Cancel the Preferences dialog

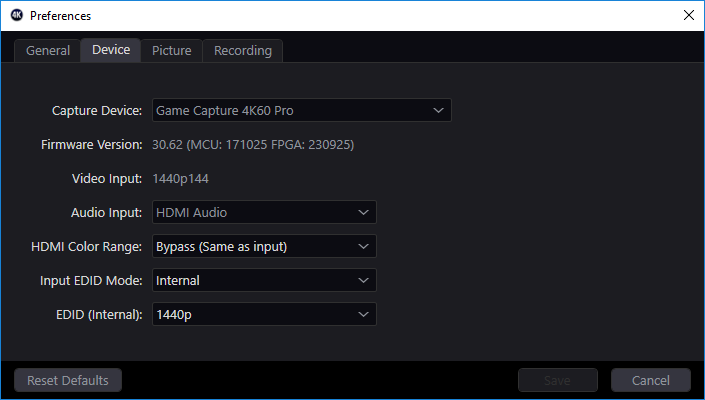click(x=651, y=380)
